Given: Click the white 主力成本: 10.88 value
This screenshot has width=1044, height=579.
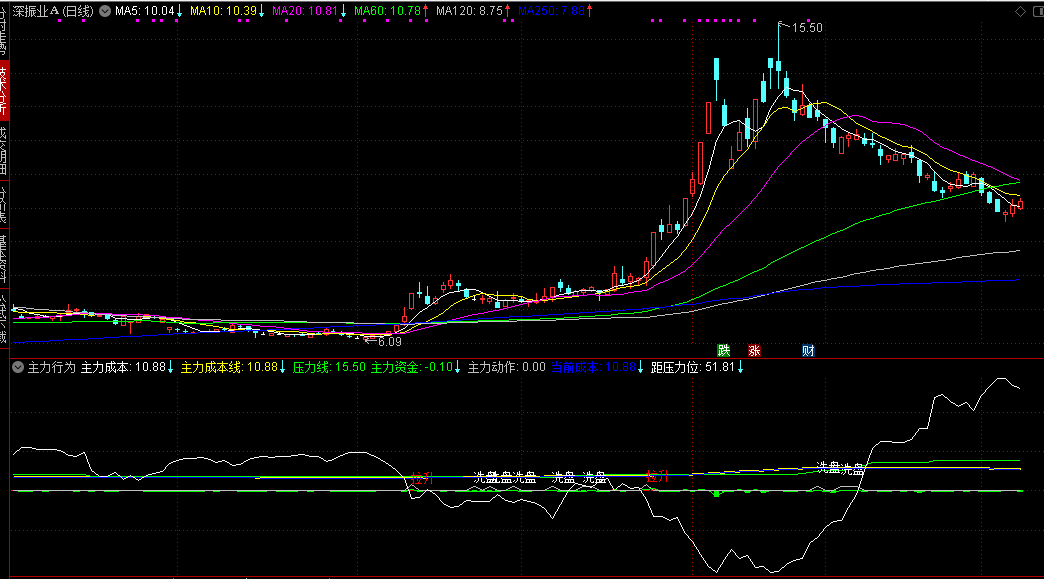Looking at the screenshot, I should (x=123, y=367).
